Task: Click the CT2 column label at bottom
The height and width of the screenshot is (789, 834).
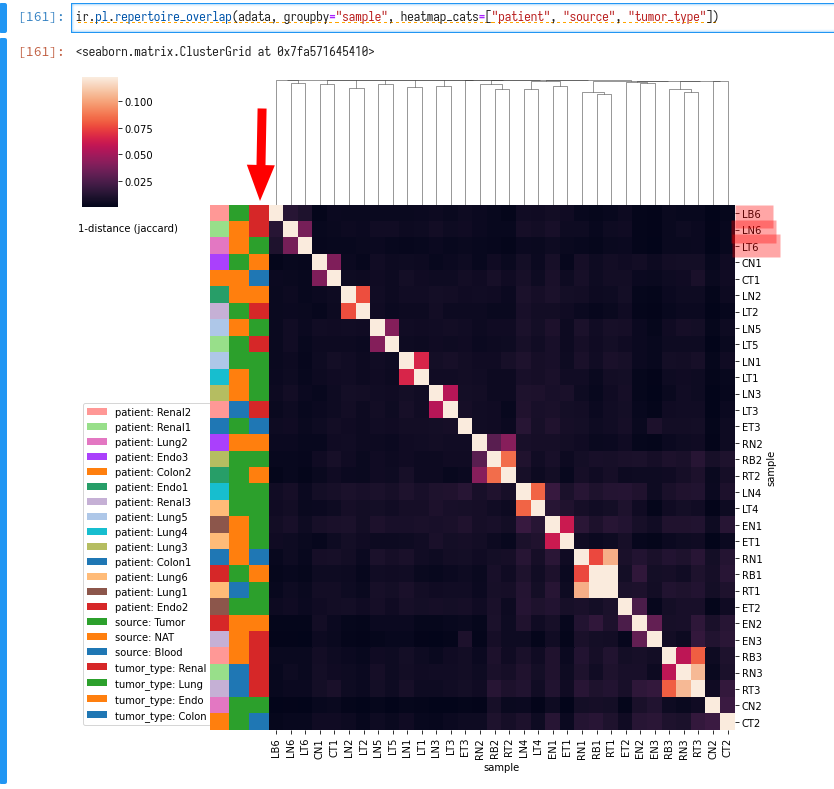Action: 727,748
